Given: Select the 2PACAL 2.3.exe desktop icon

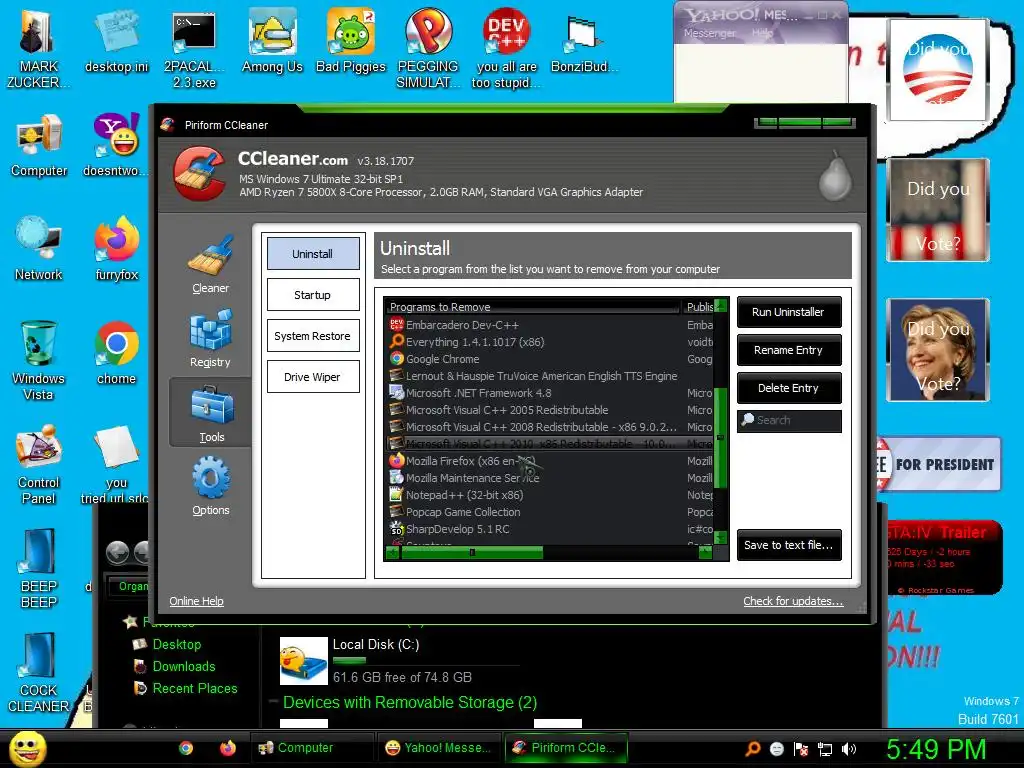Looking at the screenshot, I should [194, 48].
